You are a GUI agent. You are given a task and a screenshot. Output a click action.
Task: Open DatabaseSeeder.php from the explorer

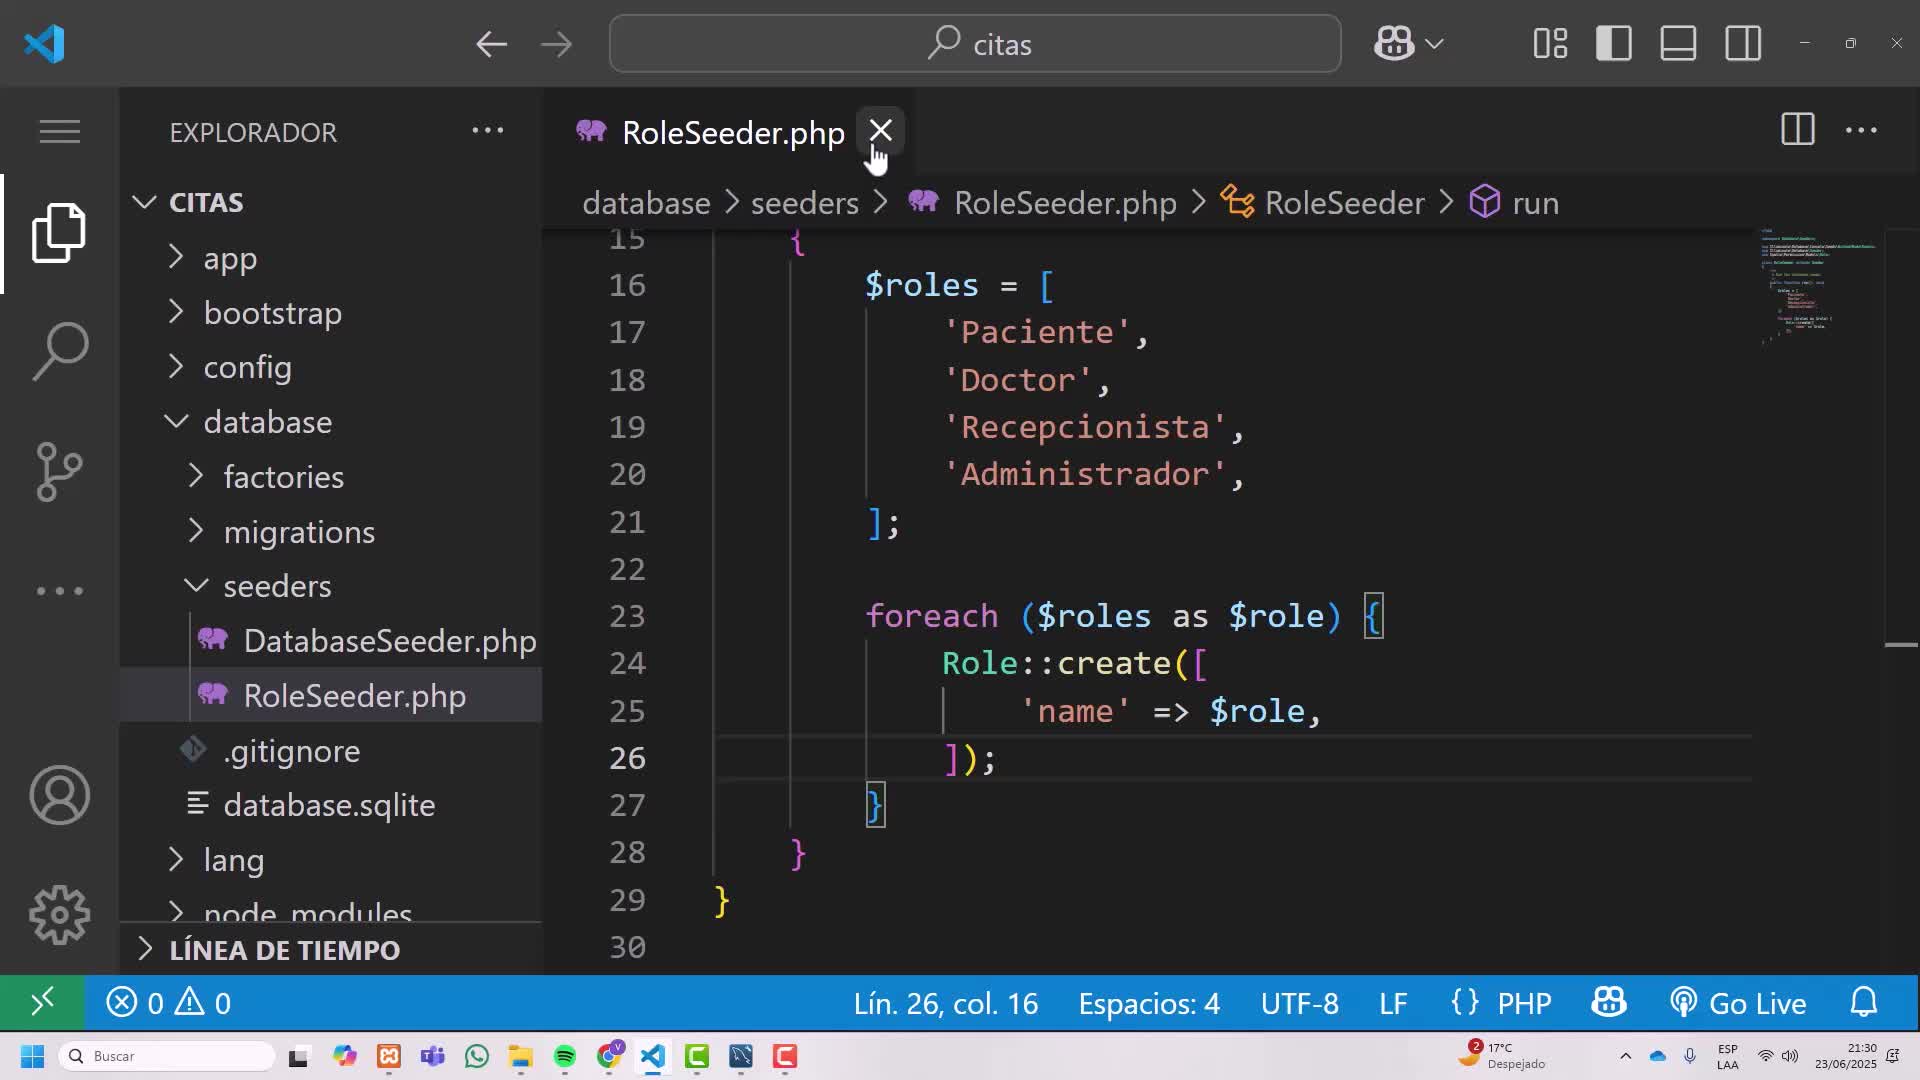coord(331,641)
